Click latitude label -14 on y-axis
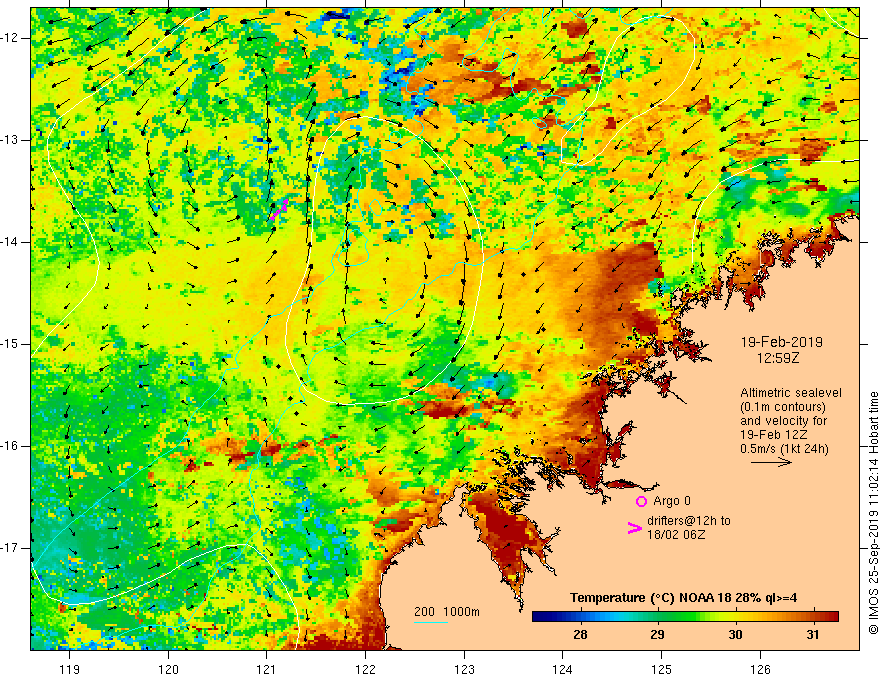 coord(10,242)
